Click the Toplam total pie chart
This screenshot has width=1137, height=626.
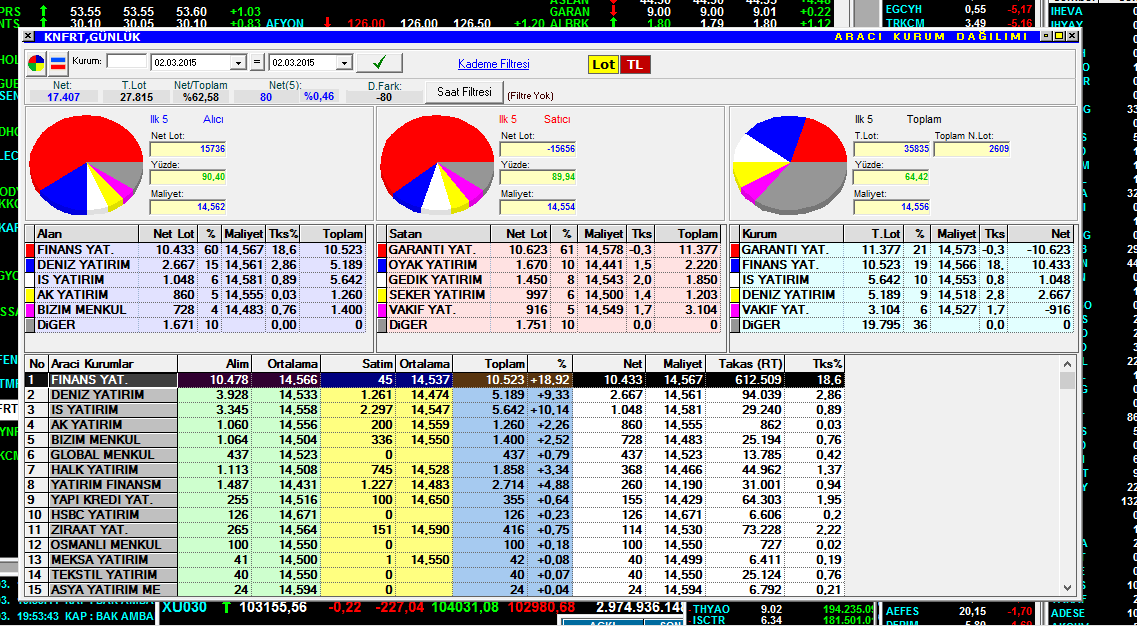789,164
